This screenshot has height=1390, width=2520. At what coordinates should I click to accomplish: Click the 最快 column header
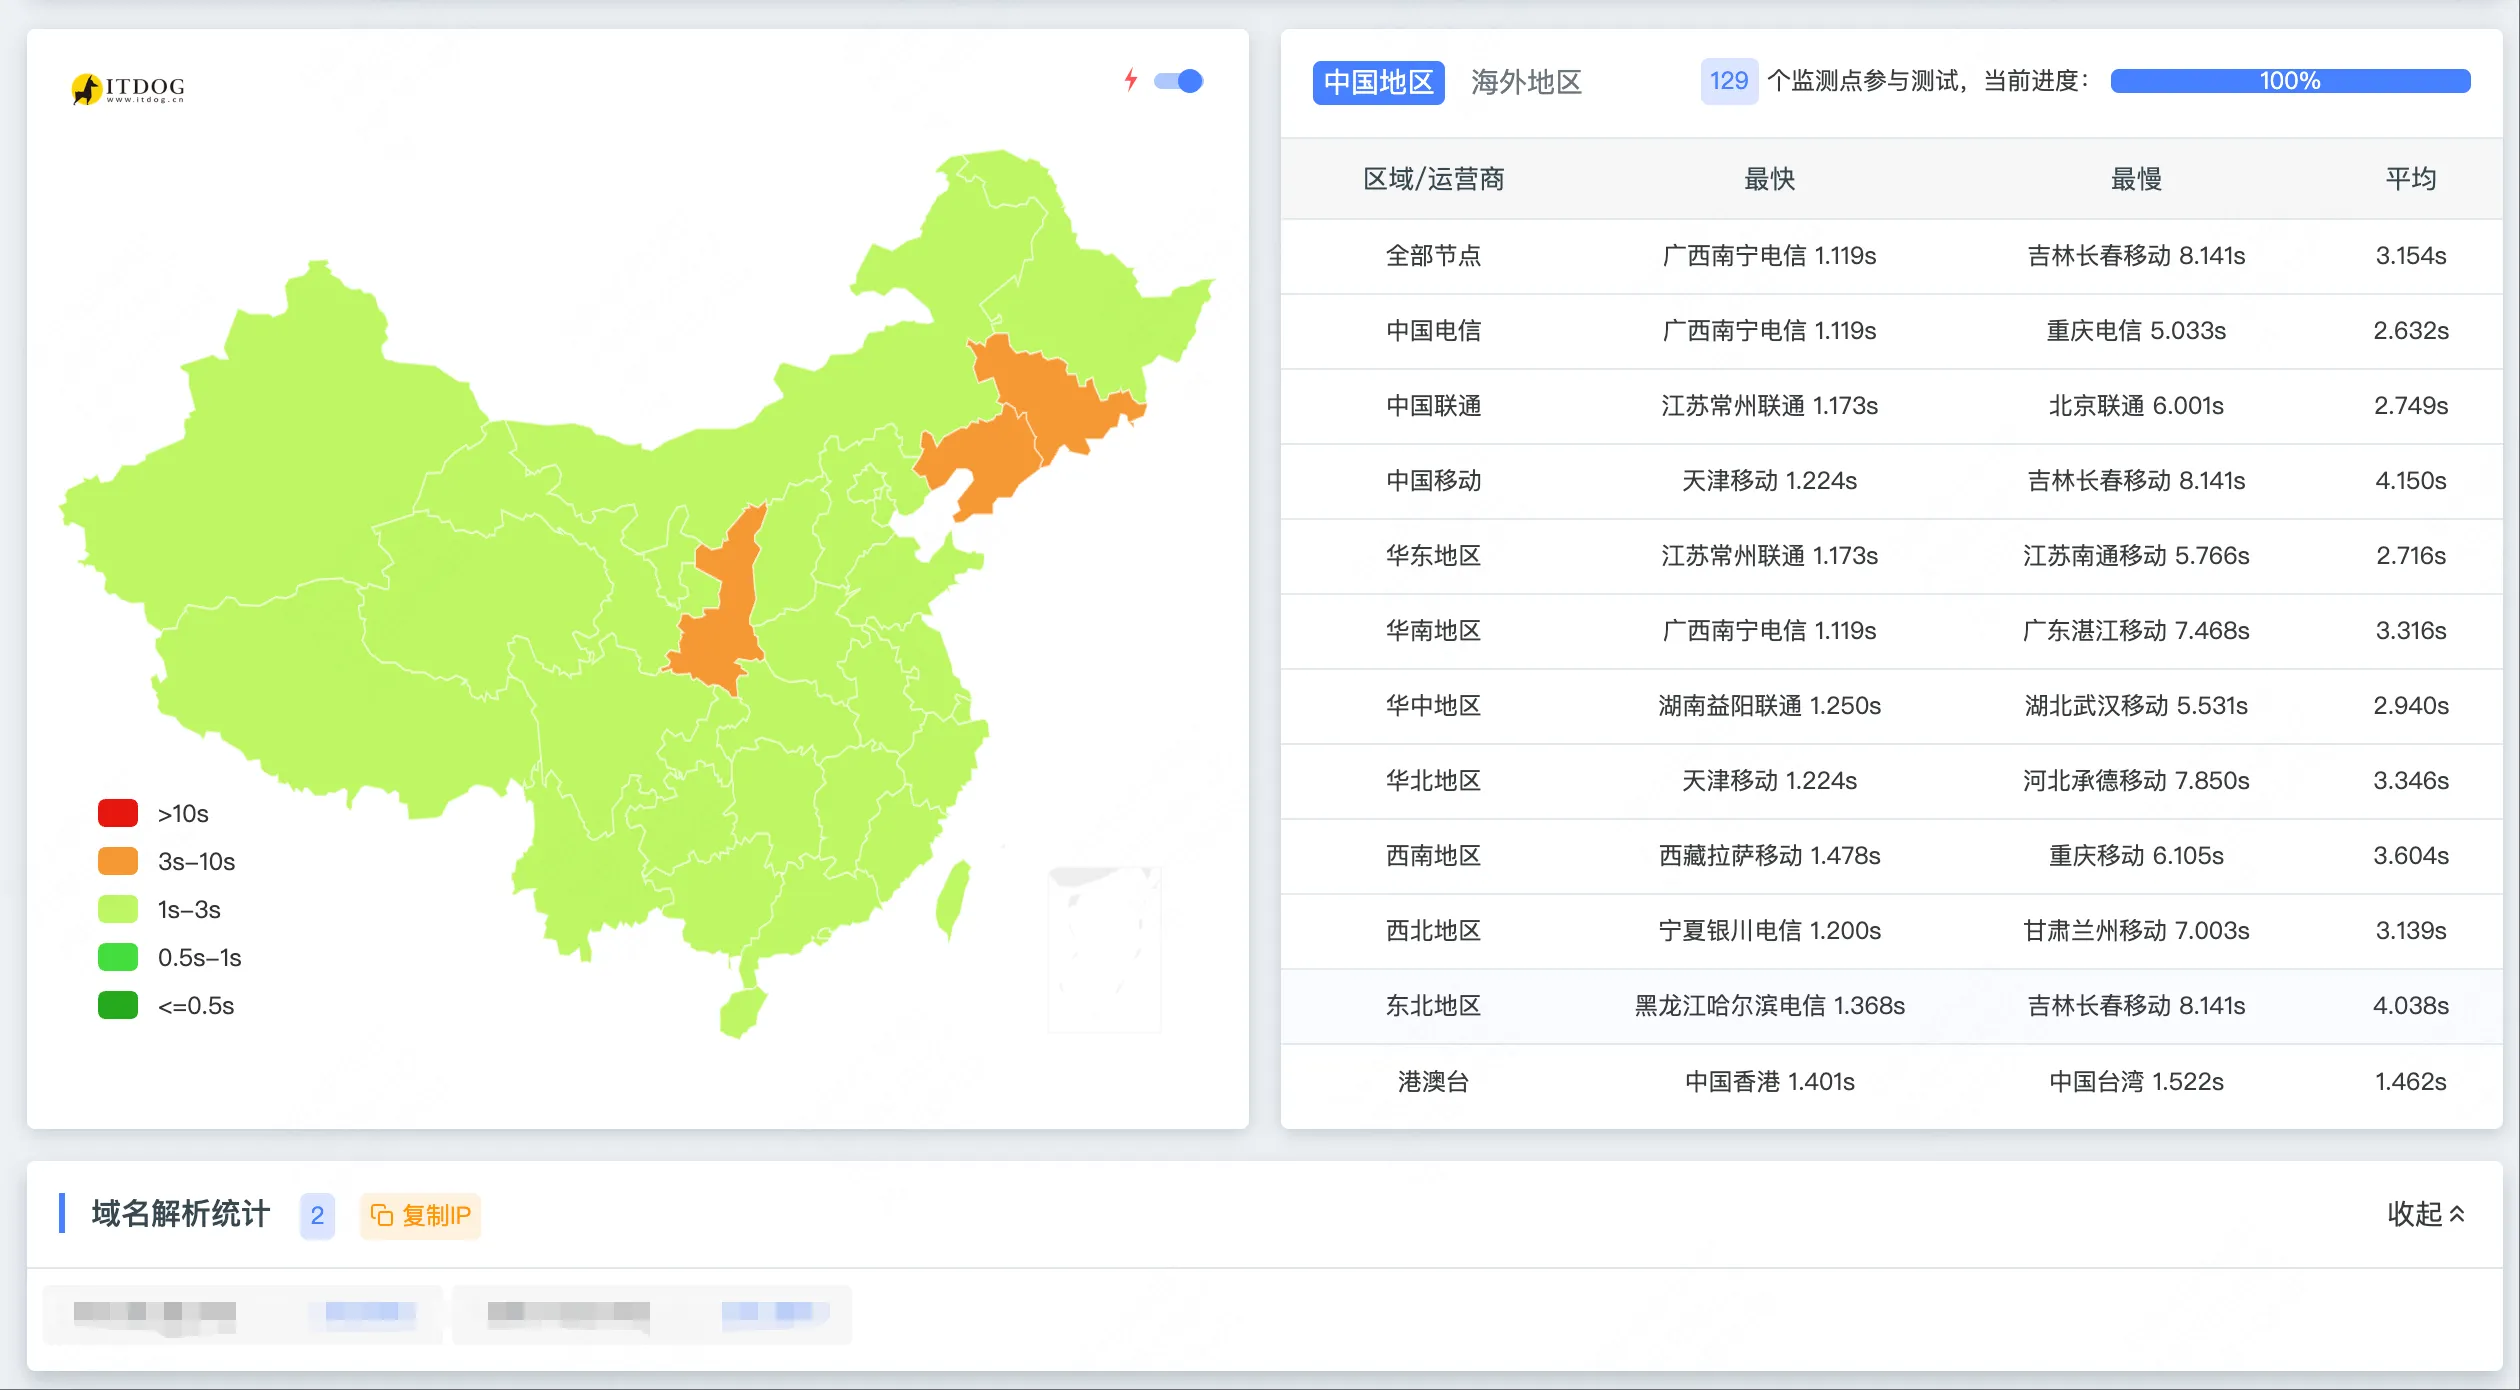pos(1769,179)
